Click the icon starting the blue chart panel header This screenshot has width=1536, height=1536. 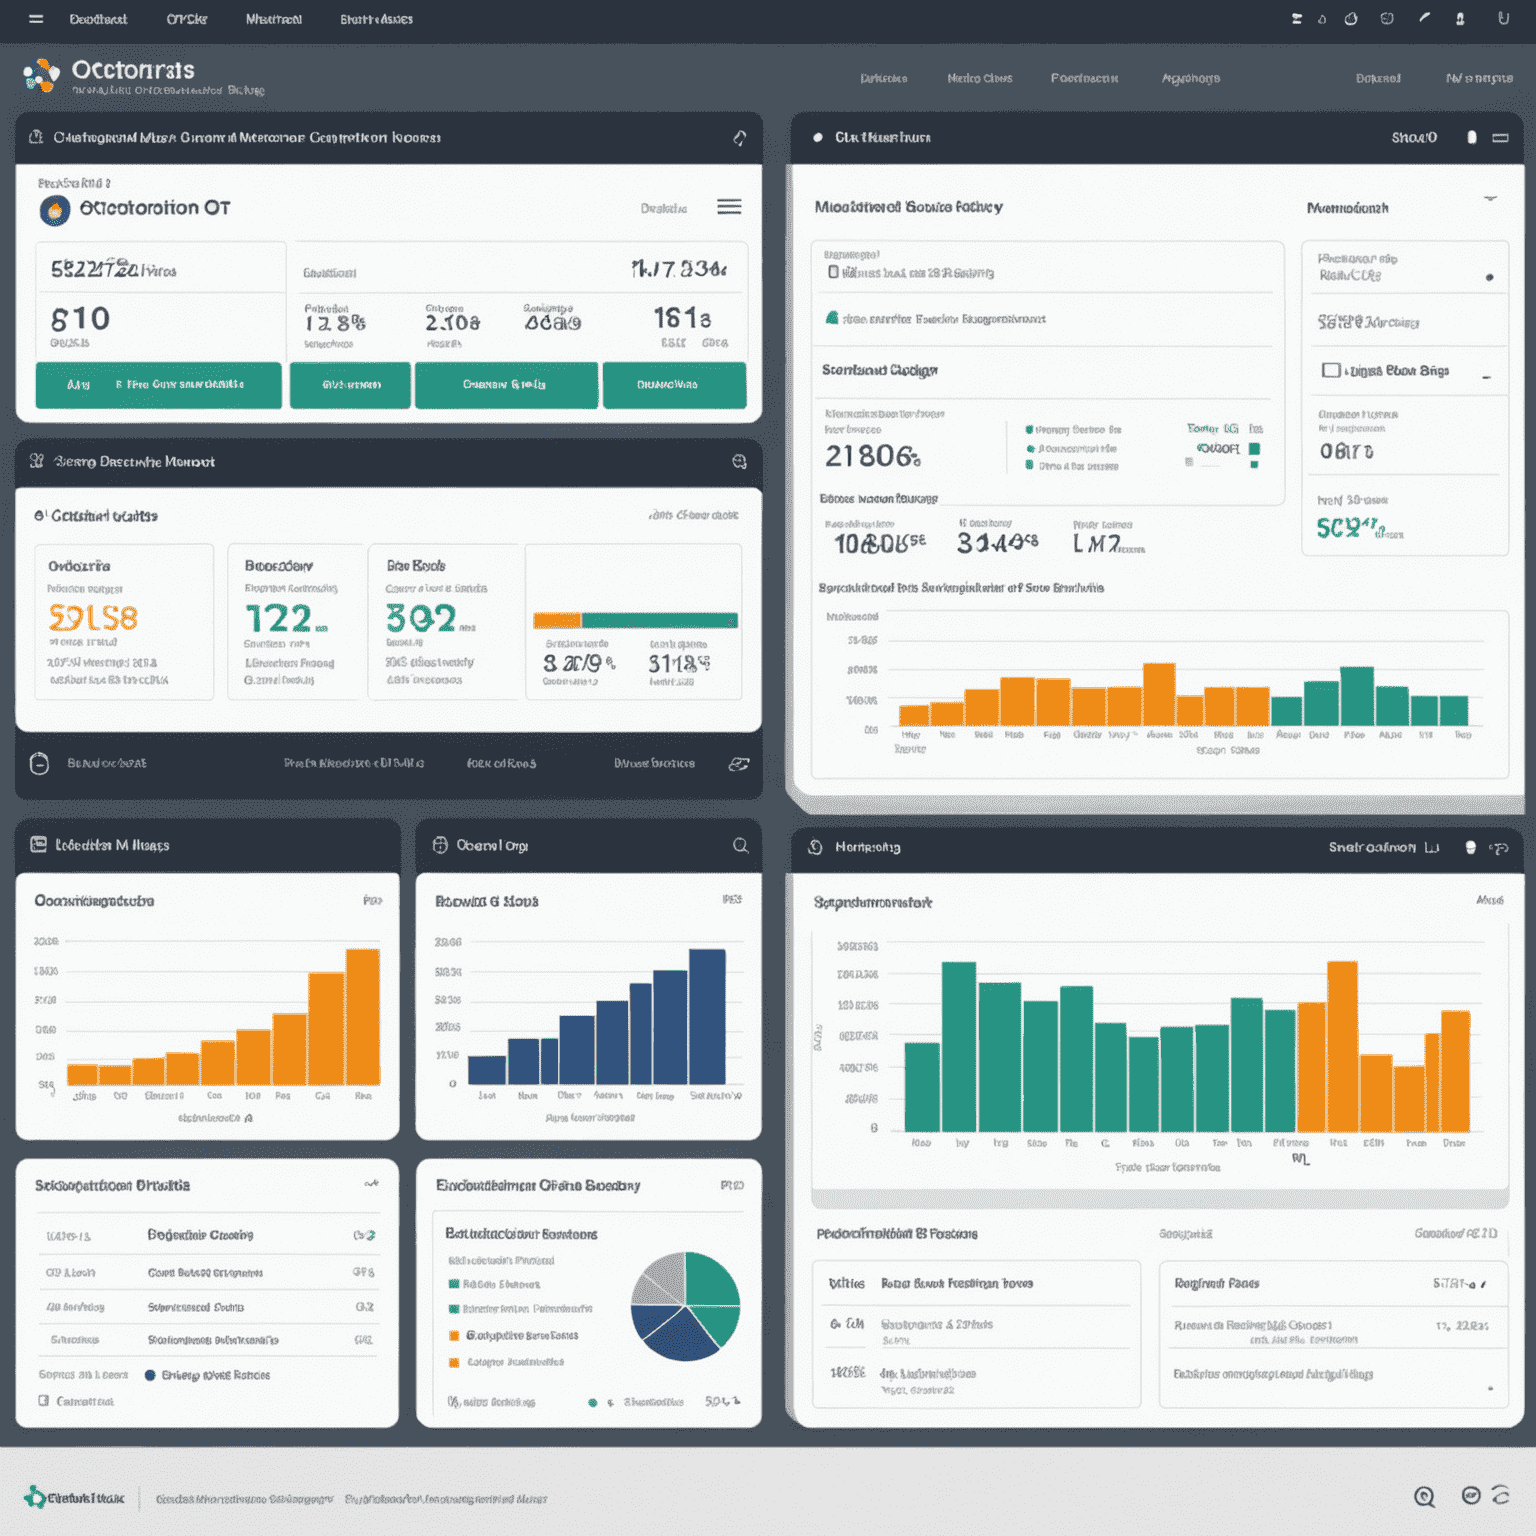pos(440,845)
